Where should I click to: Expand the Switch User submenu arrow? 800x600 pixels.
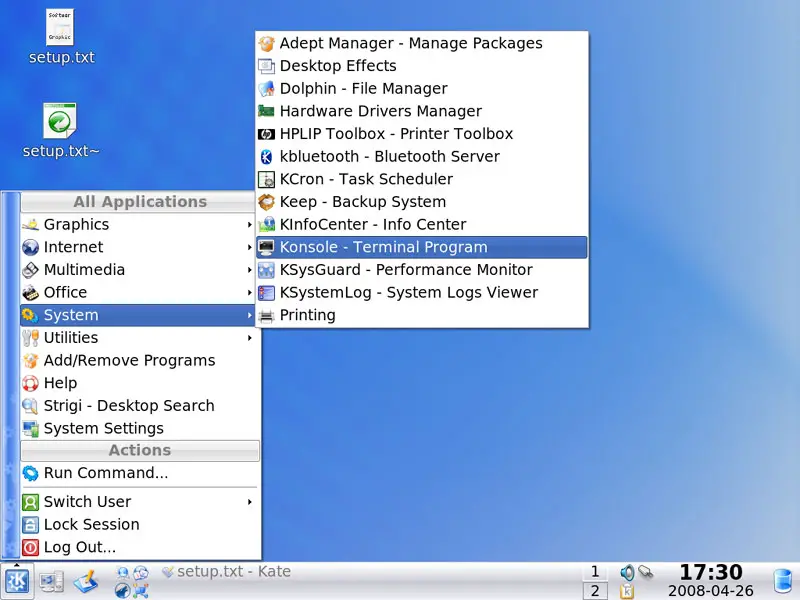(249, 502)
